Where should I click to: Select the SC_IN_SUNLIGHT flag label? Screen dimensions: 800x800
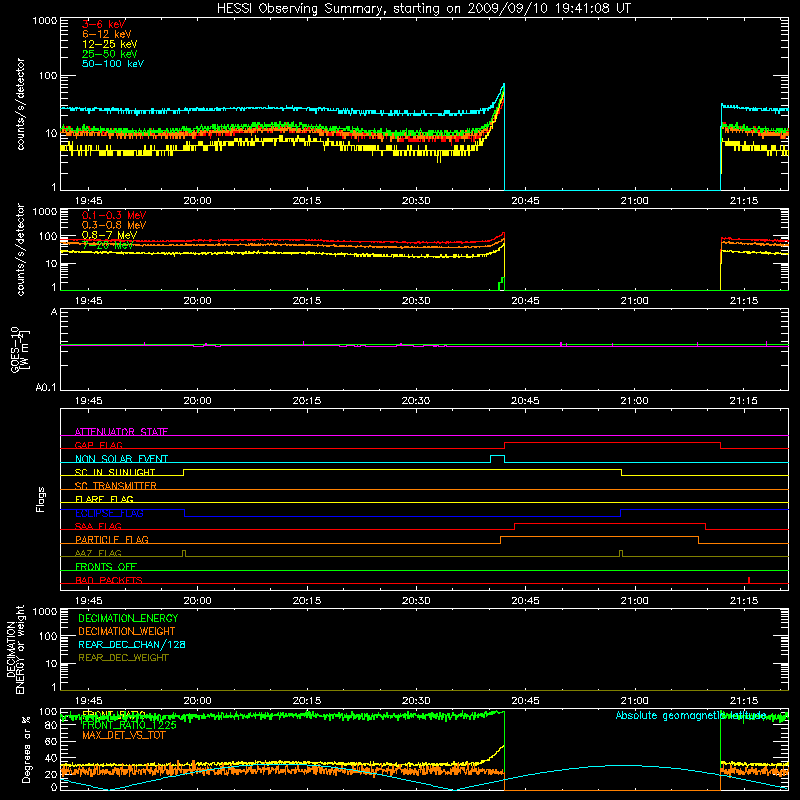point(115,472)
